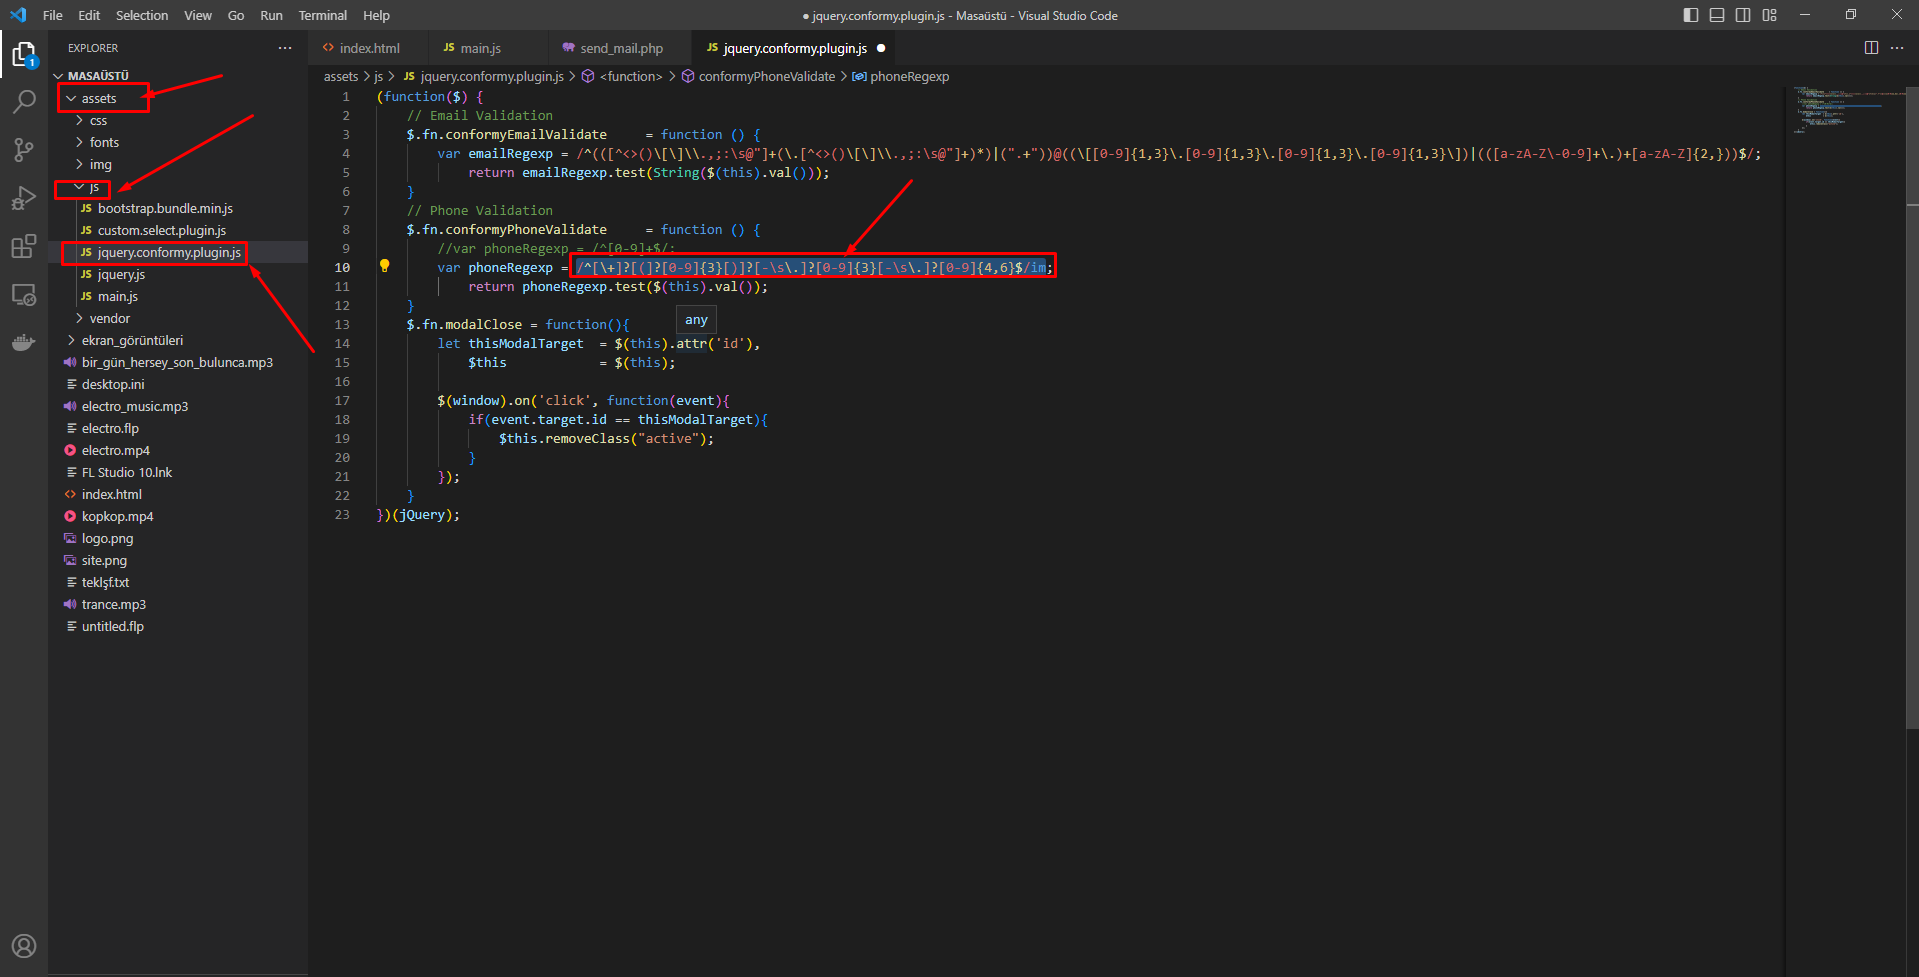Open bootstrap.bundle.min.js file
1919x977 pixels.
(x=165, y=208)
